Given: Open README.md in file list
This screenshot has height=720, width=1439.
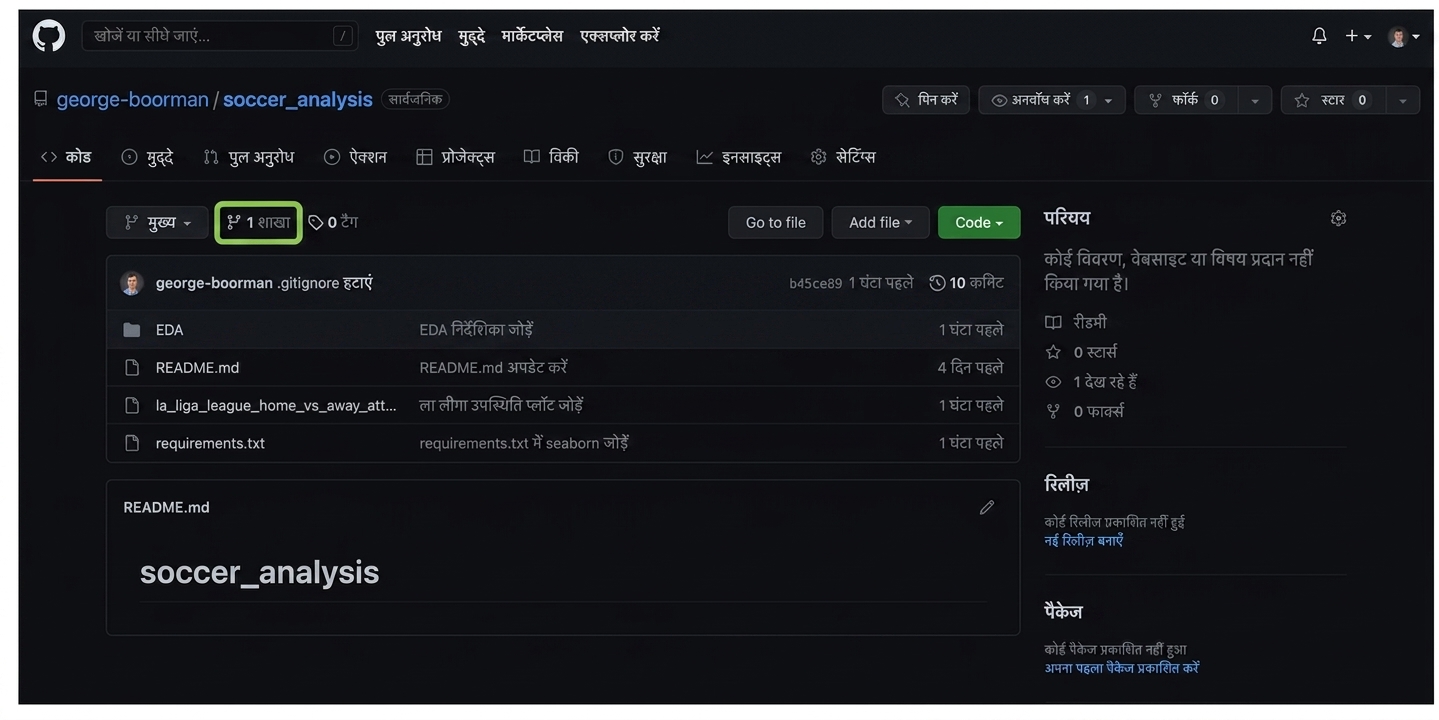Looking at the screenshot, I should tap(197, 368).
